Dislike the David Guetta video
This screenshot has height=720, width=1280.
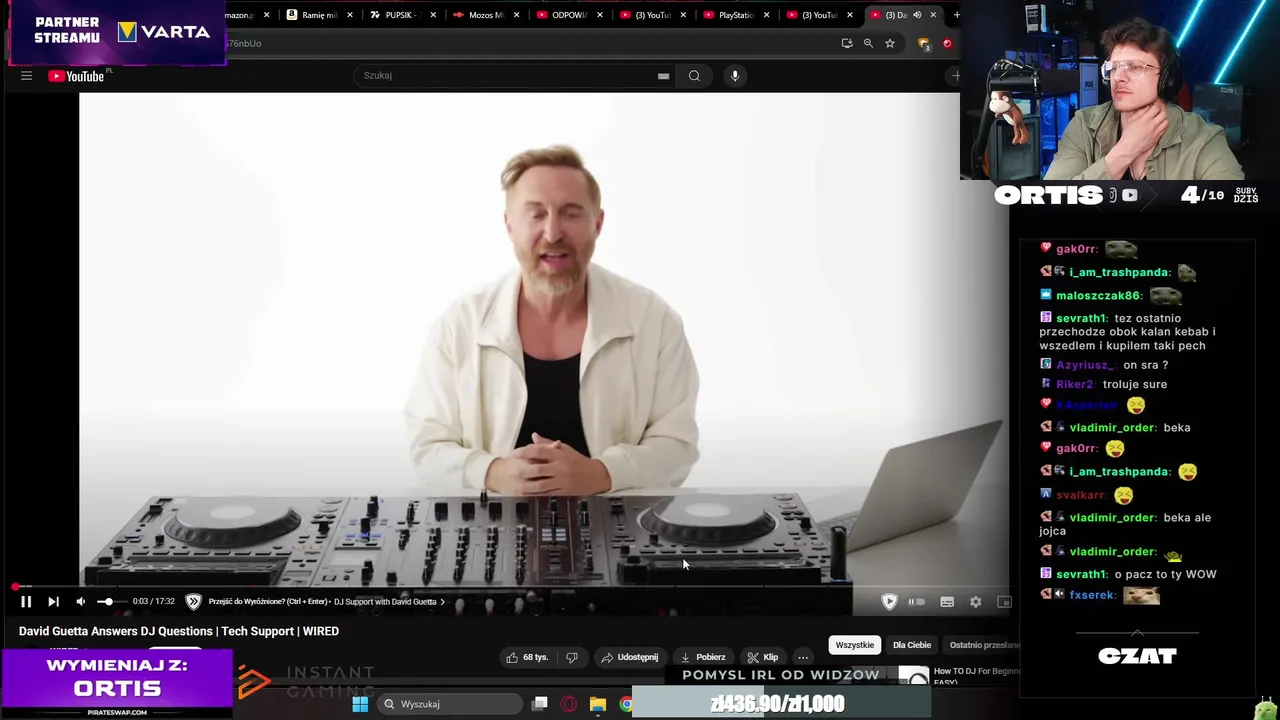tap(572, 657)
